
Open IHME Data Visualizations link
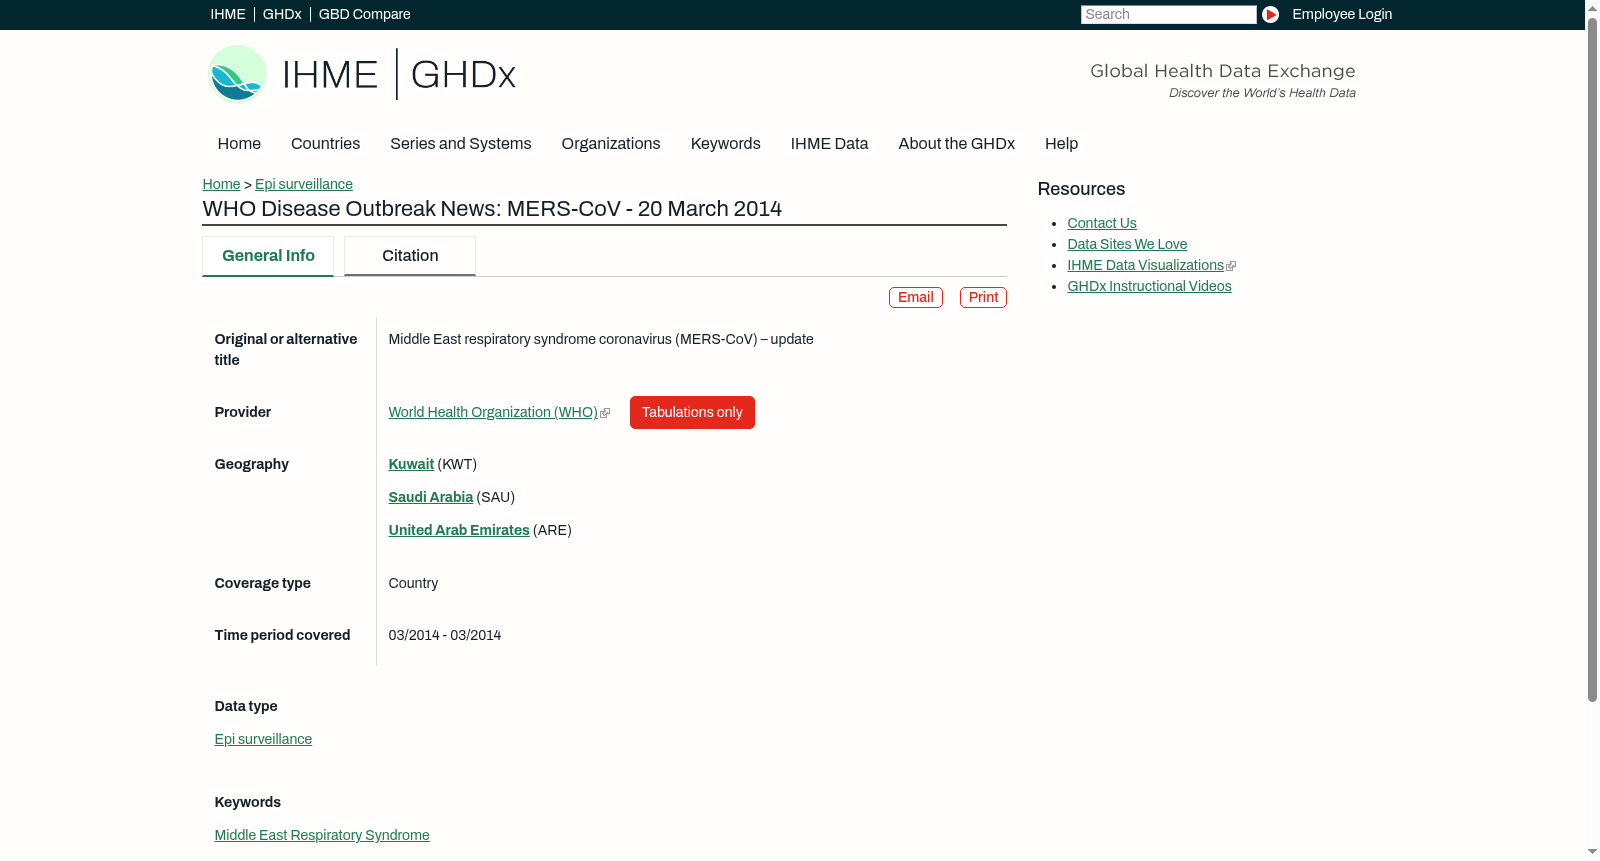point(1145,265)
